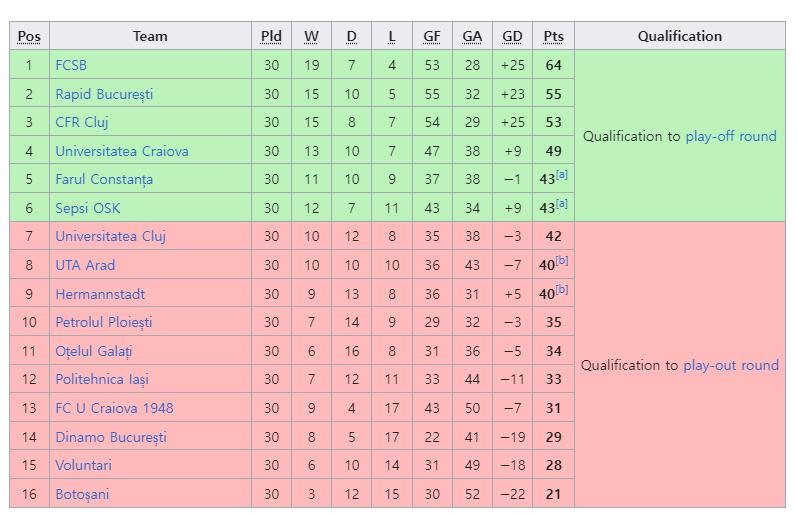Click the Rapid București team link
This screenshot has width=797, height=515.
[104, 94]
